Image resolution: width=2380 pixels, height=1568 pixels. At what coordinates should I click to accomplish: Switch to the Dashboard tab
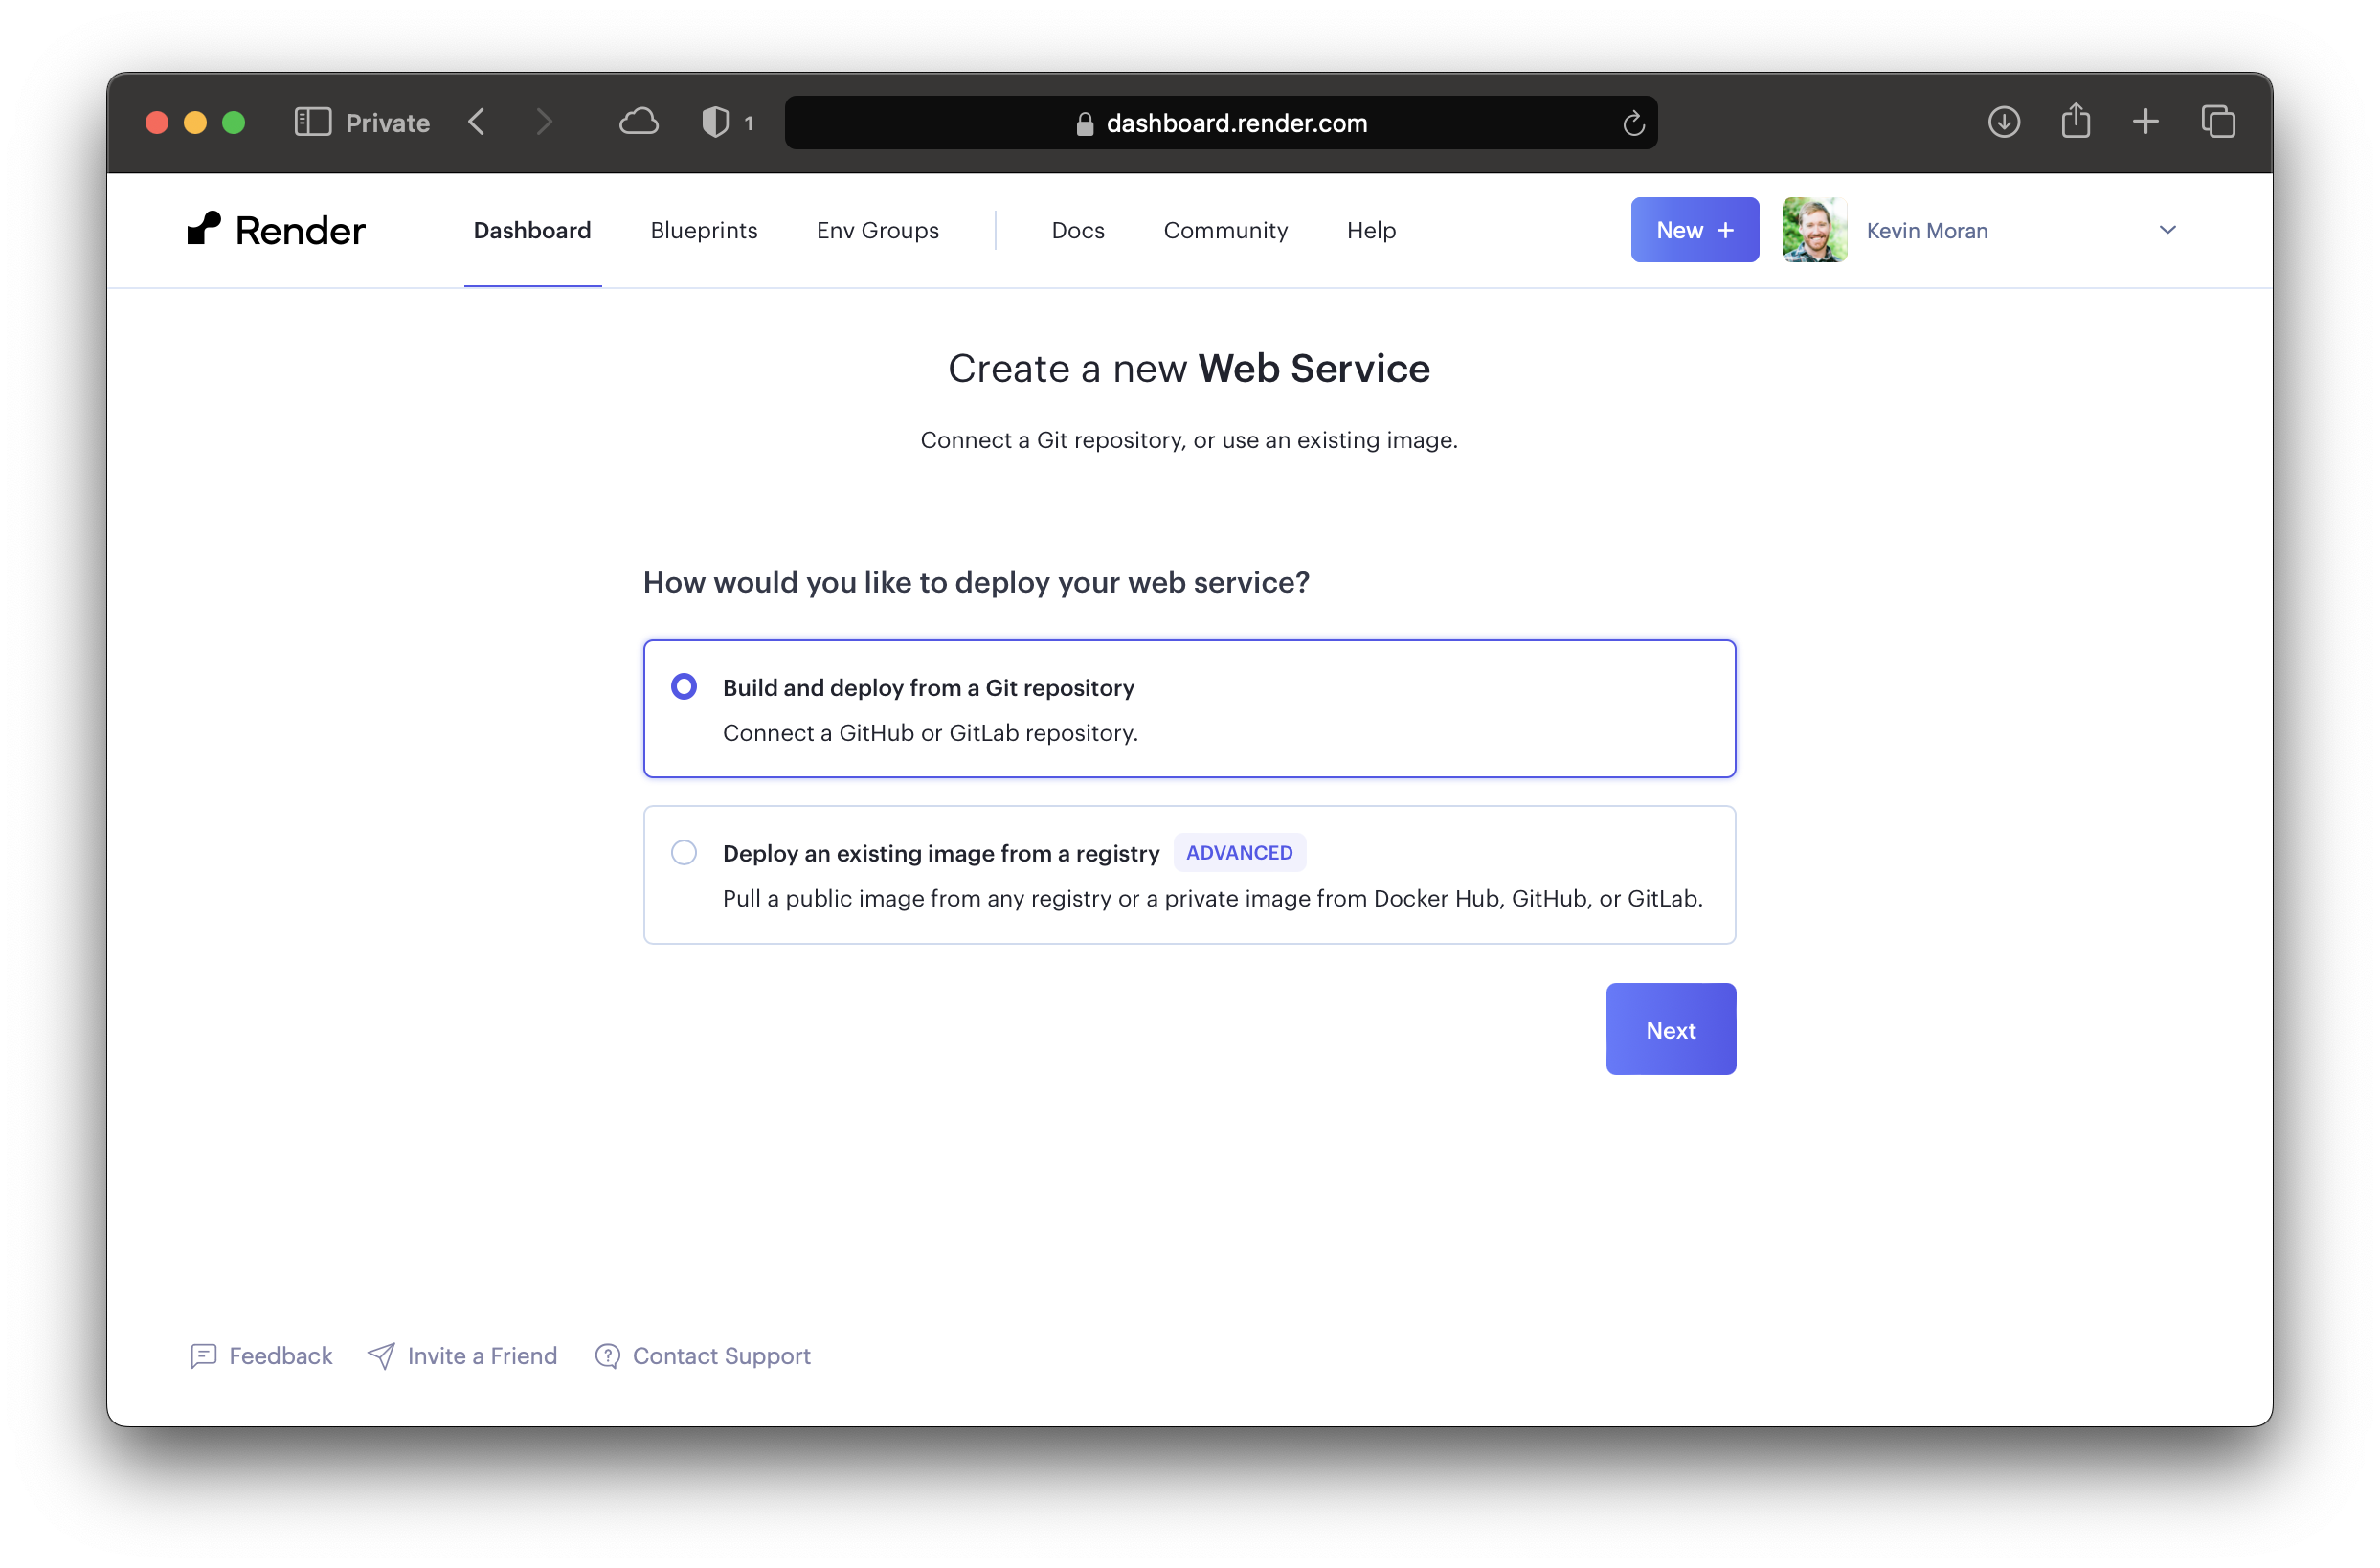tap(532, 230)
